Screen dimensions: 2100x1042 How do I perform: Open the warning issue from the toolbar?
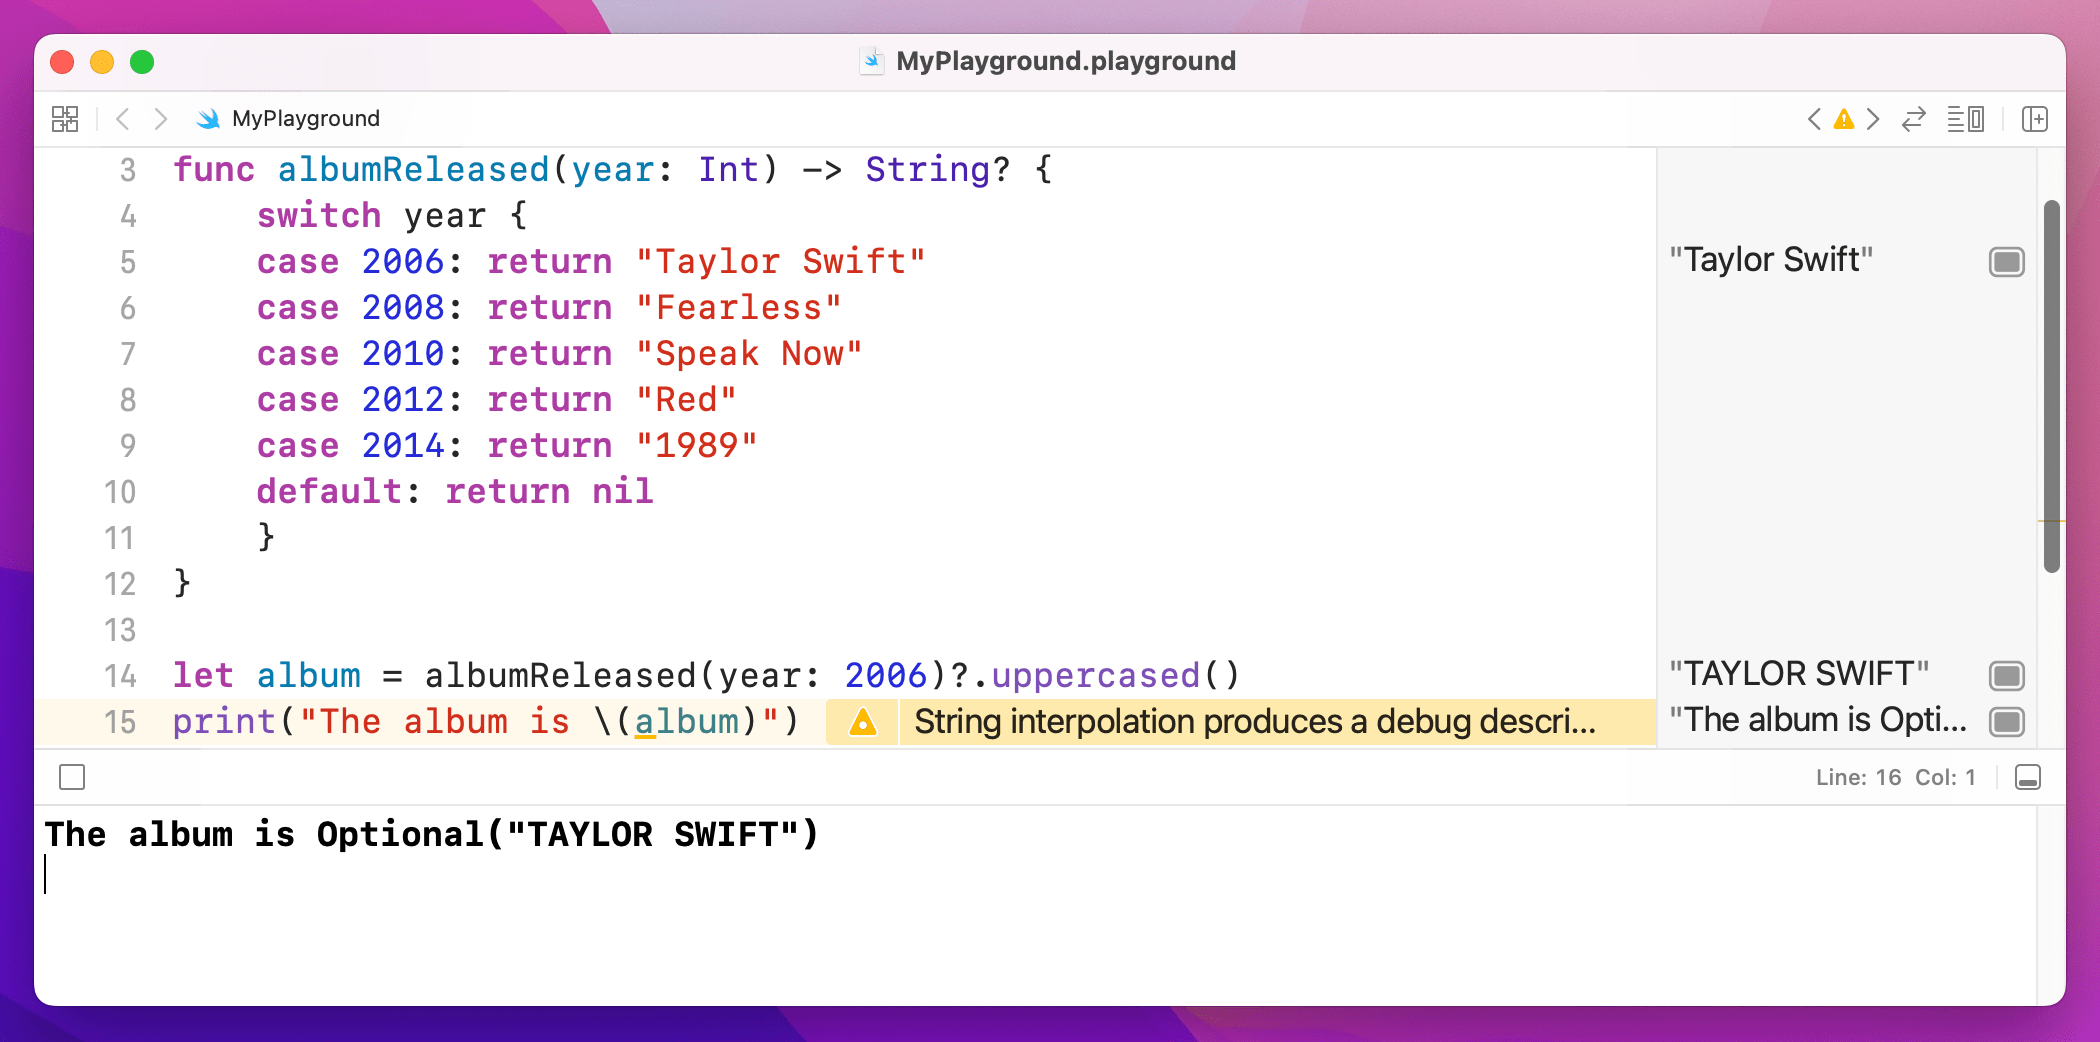point(1843,118)
